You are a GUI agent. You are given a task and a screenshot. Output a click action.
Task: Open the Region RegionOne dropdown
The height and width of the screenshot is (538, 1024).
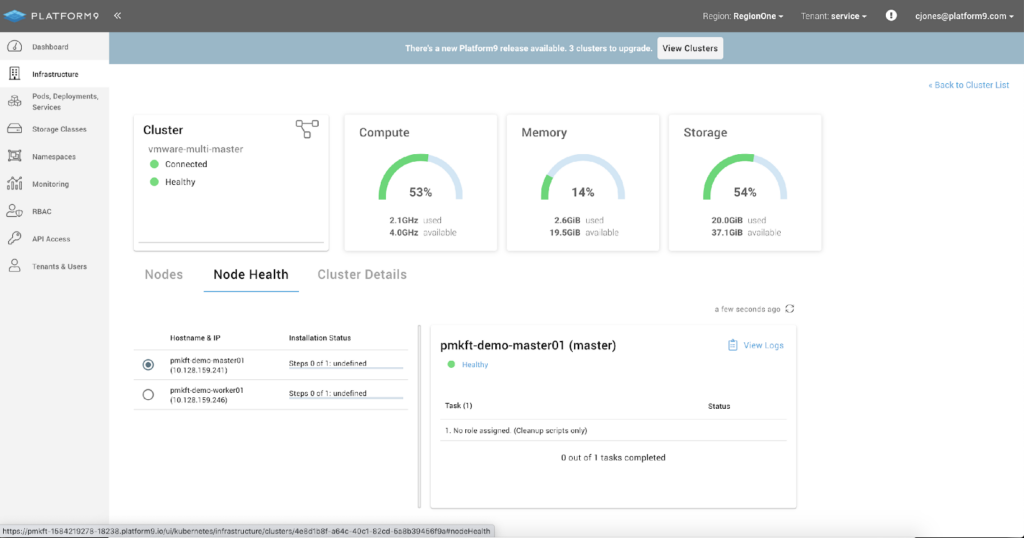click(x=743, y=16)
